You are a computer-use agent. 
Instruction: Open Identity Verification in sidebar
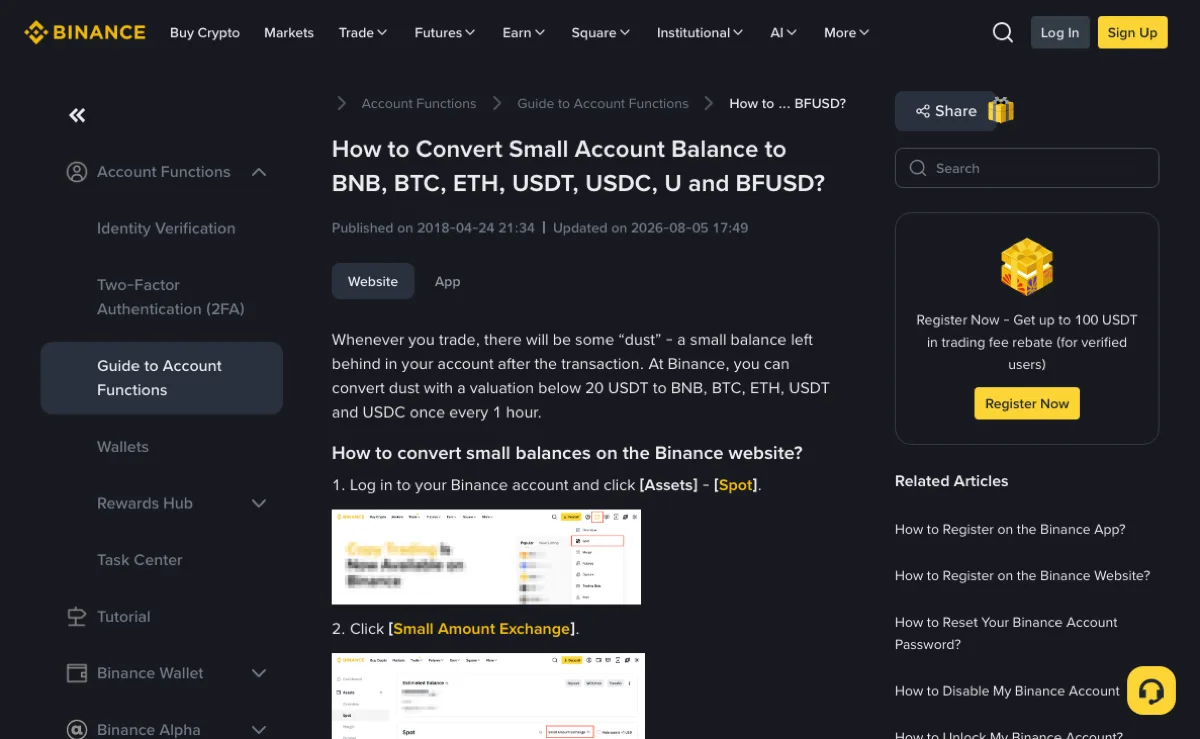166,228
